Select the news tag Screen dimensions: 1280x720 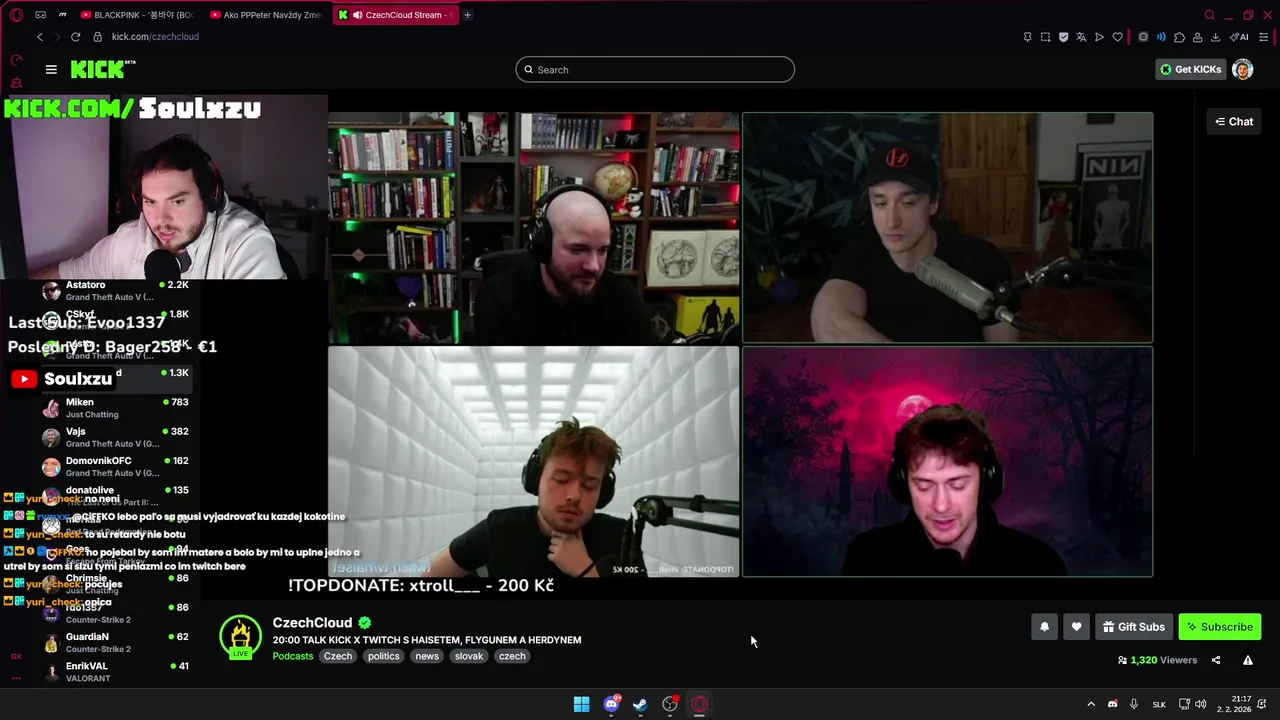427,656
